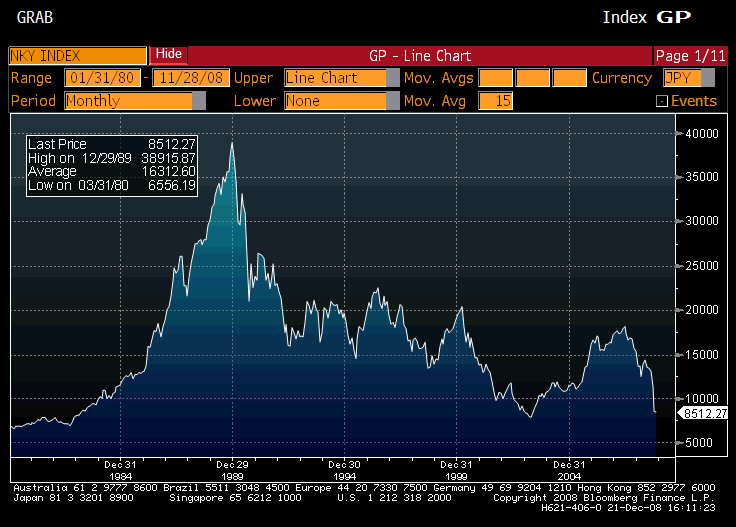Open the Currency JPY dropdown arrow
Screen dimensions: 736x527
(709, 78)
